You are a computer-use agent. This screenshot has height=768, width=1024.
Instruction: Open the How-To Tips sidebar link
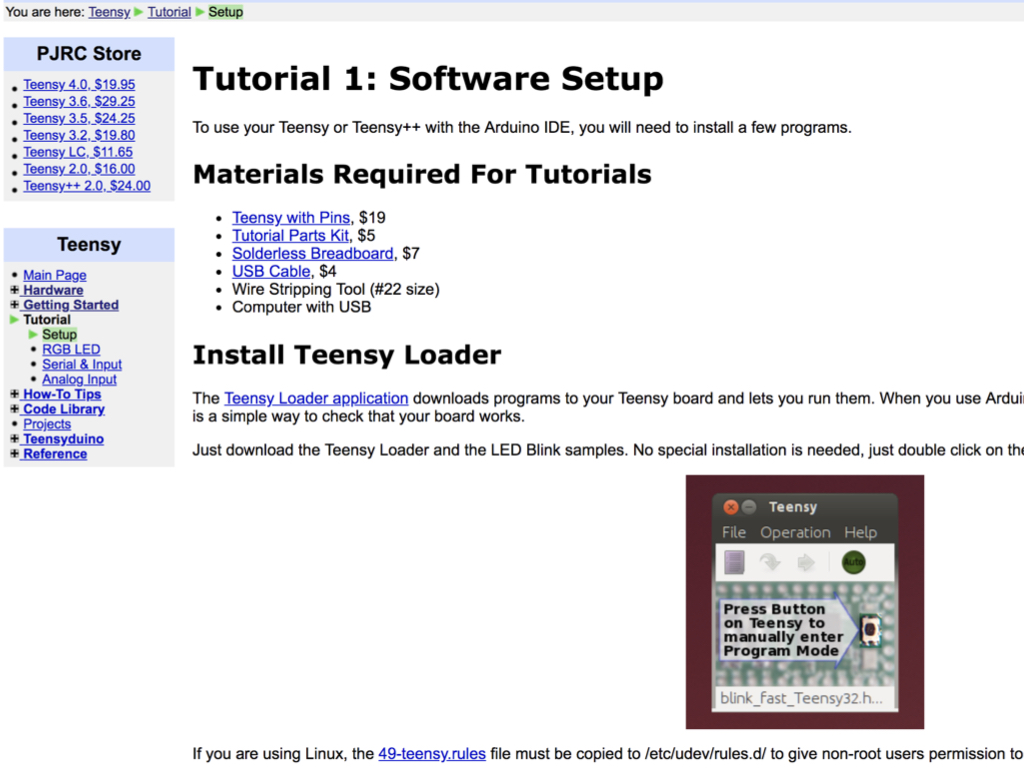click(62, 394)
